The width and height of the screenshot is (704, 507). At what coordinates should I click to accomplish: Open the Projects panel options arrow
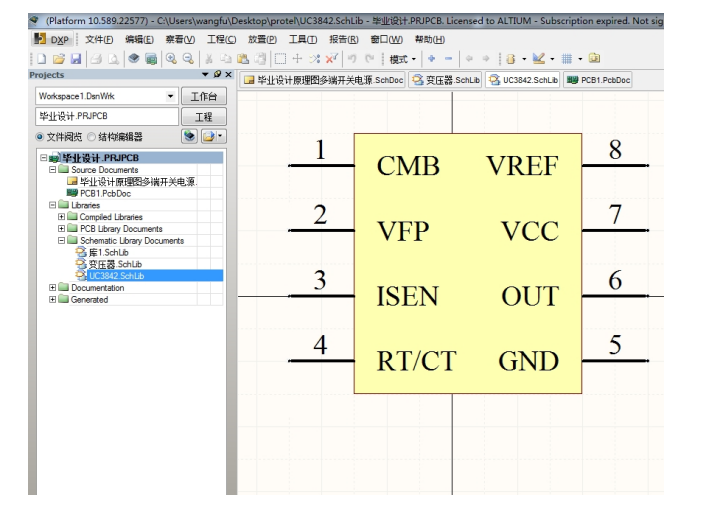click(205, 75)
